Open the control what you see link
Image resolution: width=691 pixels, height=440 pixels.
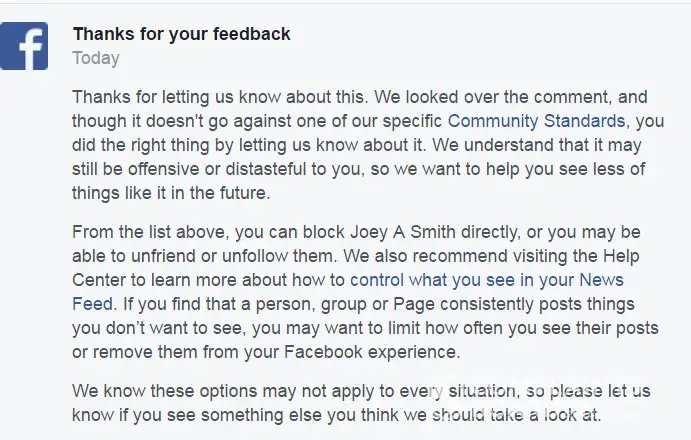(x=486, y=280)
